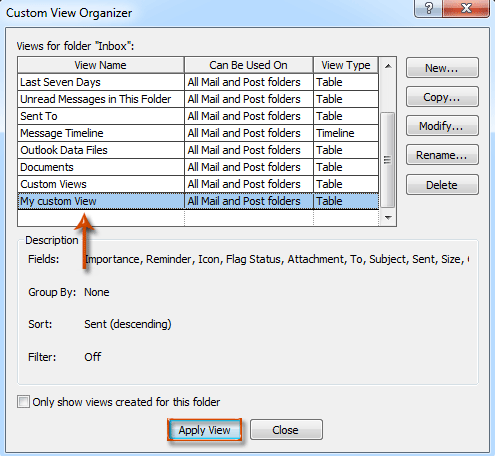Click the Apply View button
495x456 pixels.
204,430
